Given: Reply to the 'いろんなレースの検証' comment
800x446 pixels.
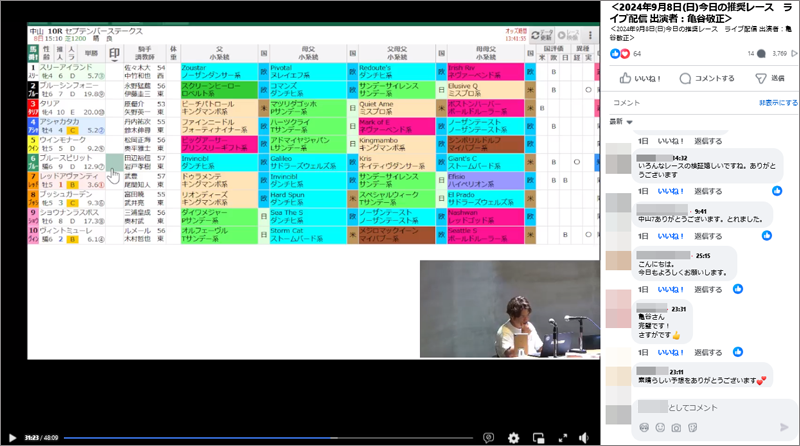Looking at the screenshot, I should pos(708,191).
